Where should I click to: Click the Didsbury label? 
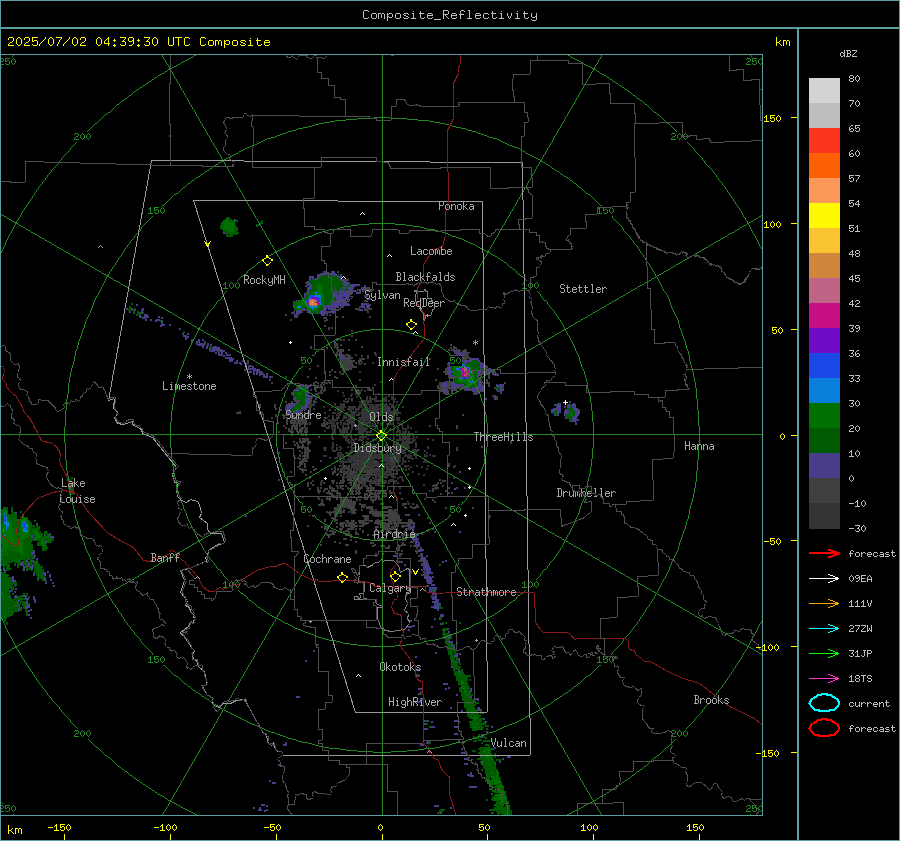pyautogui.click(x=377, y=448)
